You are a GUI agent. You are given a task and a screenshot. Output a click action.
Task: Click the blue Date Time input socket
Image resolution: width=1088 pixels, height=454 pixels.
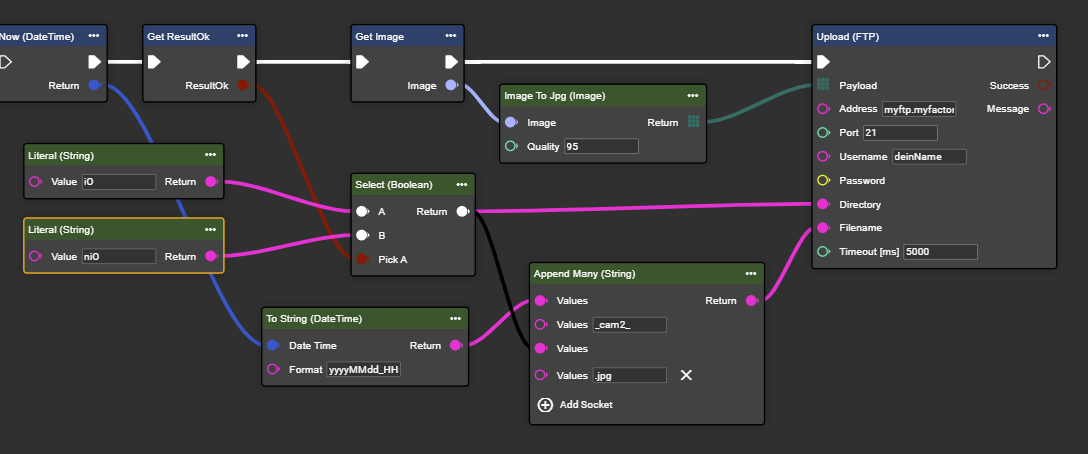(x=273, y=345)
